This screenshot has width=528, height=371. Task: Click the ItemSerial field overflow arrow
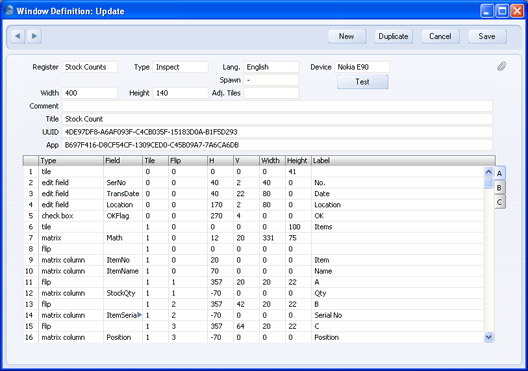[x=139, y=315]
